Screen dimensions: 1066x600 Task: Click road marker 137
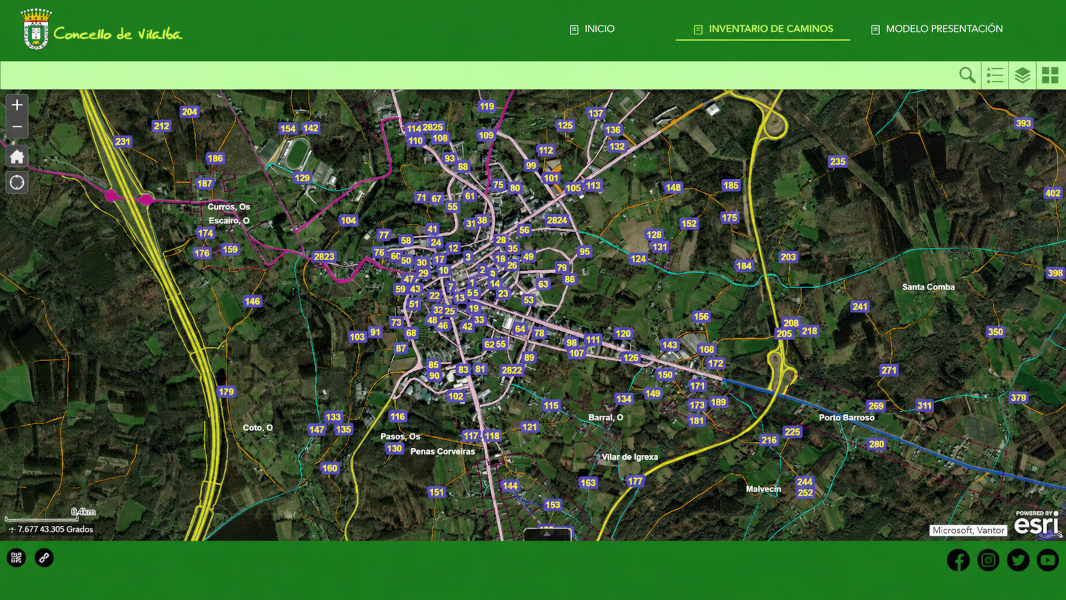pos(596,113)
